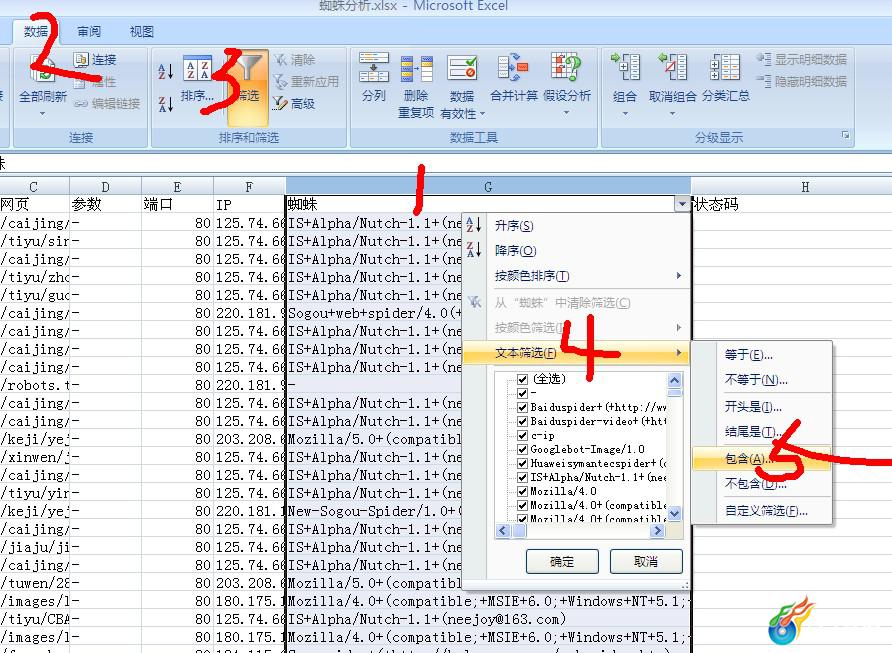
Task: Click the 合并计算 consolidate icon
Action: click(x=513, y=67)
